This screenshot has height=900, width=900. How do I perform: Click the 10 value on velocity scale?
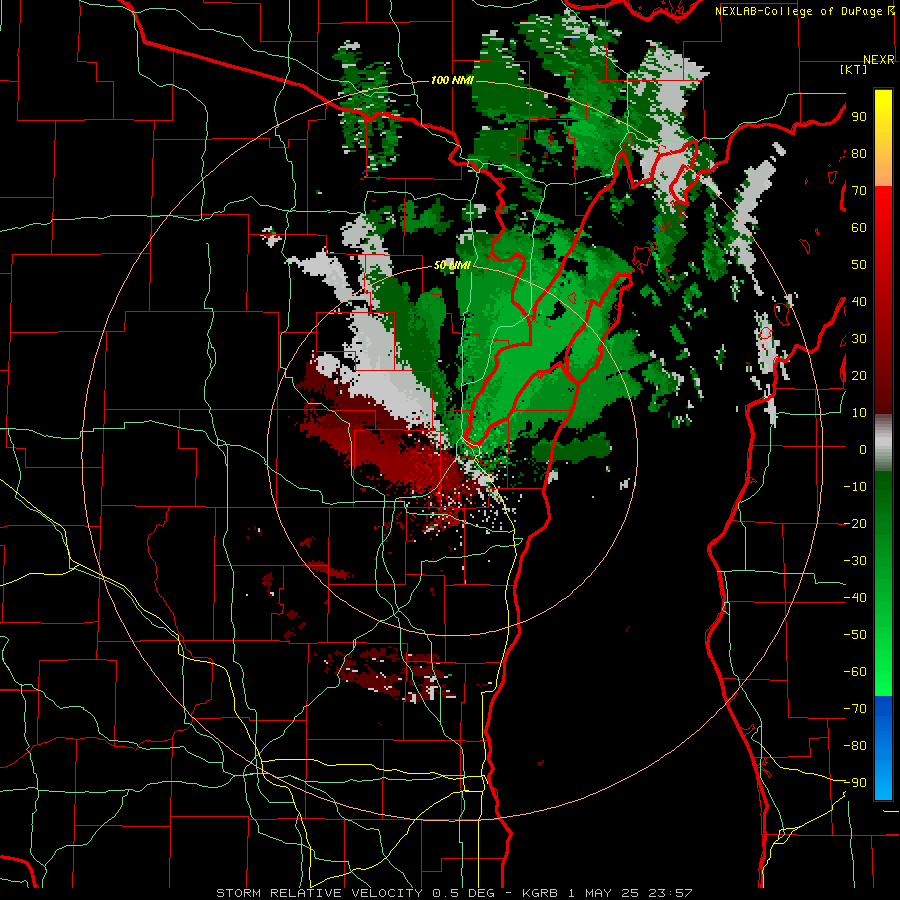[x=859, y=413]
